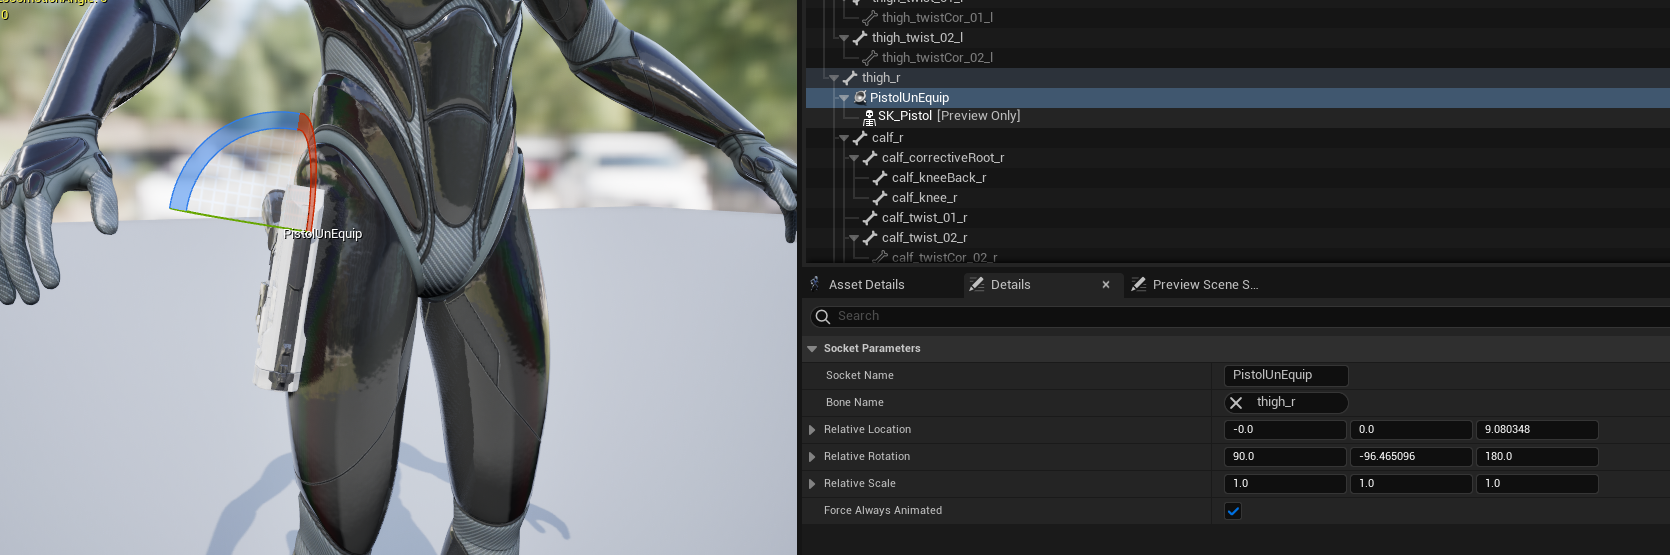Click the Socket Name field PistolUnEquip
1670x555 pixels.
point(1286,375)
